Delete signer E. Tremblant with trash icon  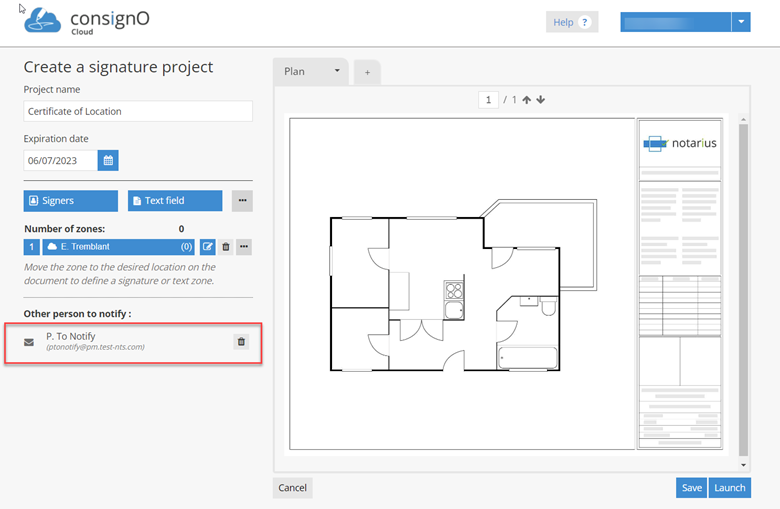click(x=225, y=247)
